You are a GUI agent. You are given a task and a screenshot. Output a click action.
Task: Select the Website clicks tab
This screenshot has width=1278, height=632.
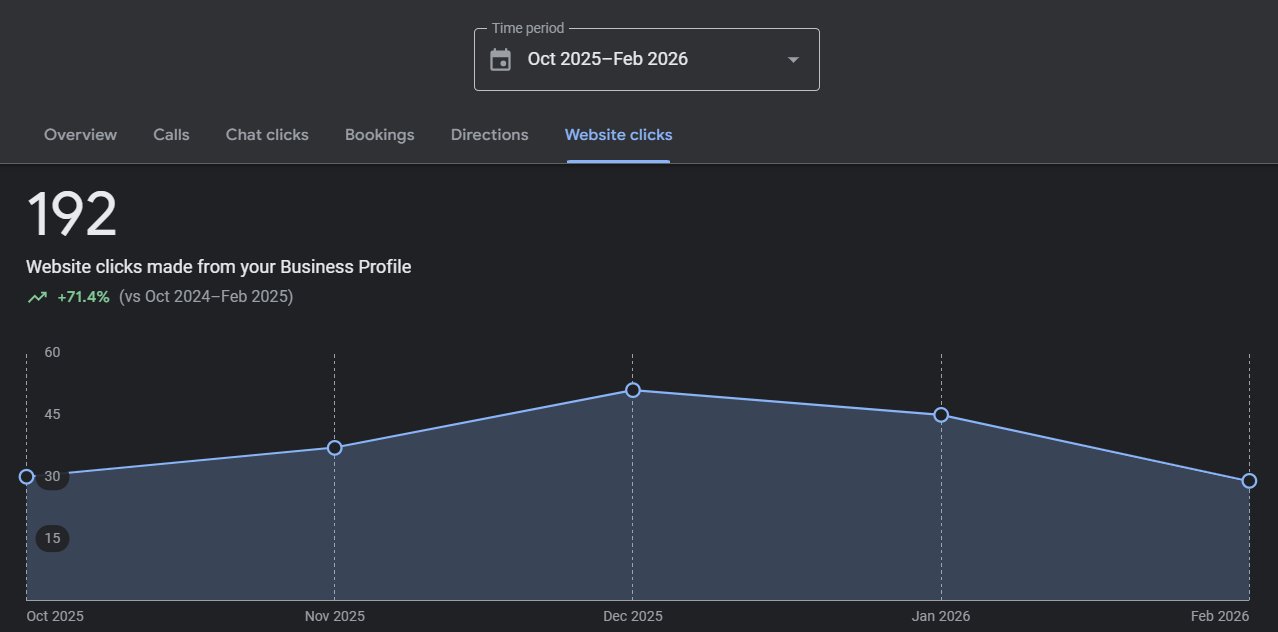(618, 135)
